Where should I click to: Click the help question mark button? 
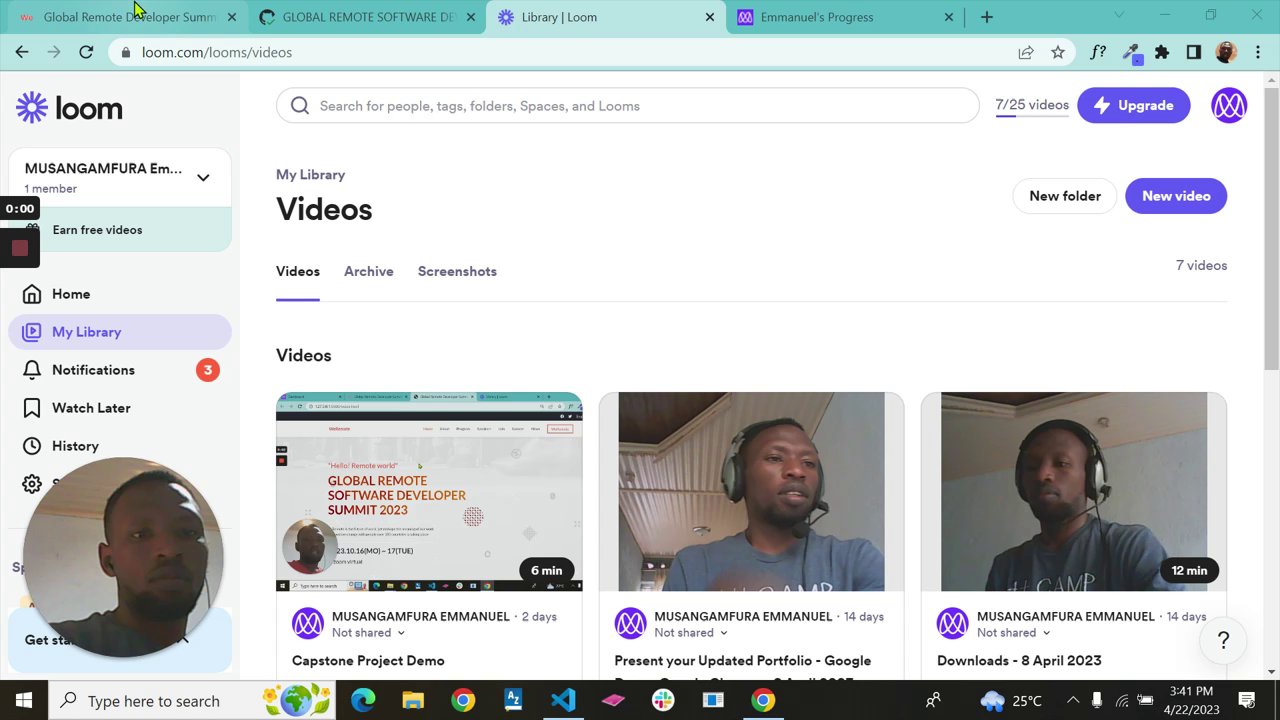point(1223,641)
